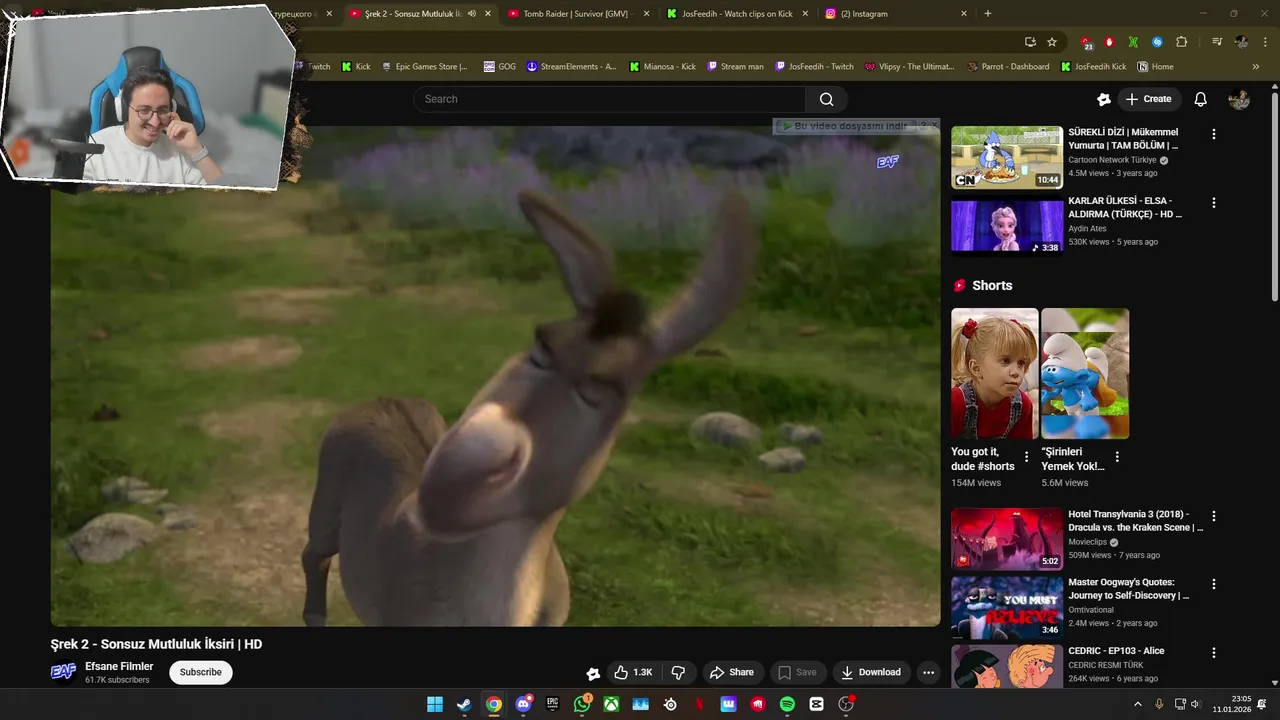Open options for KARLAR ÜLKESİ video

pyautogui.click(x=1214, y=202)
